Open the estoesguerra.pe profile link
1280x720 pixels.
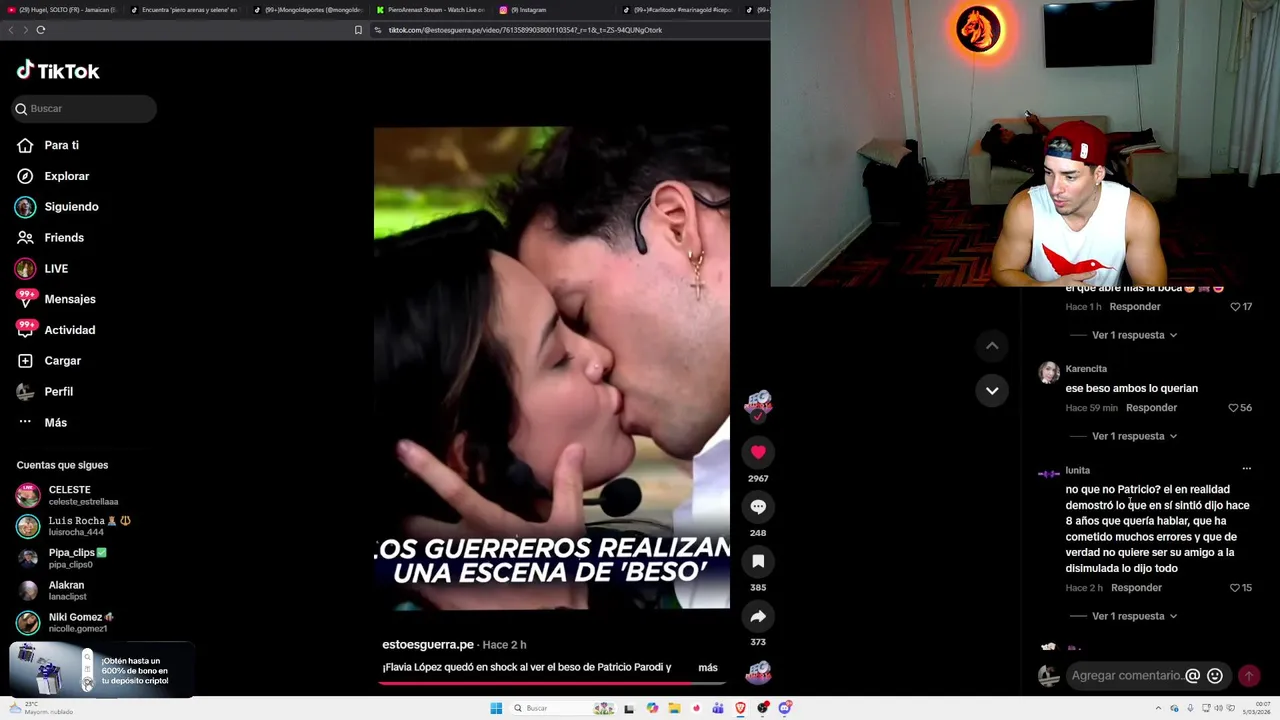tap(428, 645)
